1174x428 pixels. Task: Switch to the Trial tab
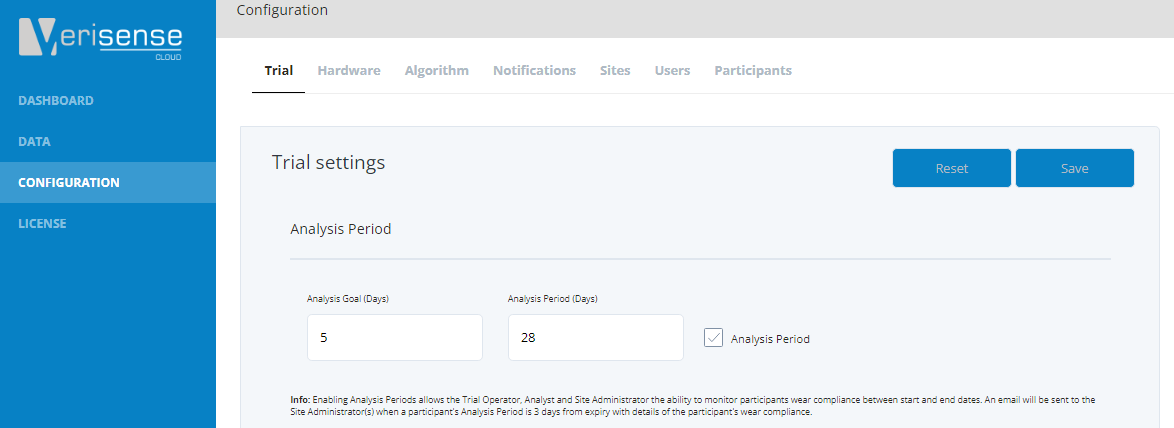[279, 70]
